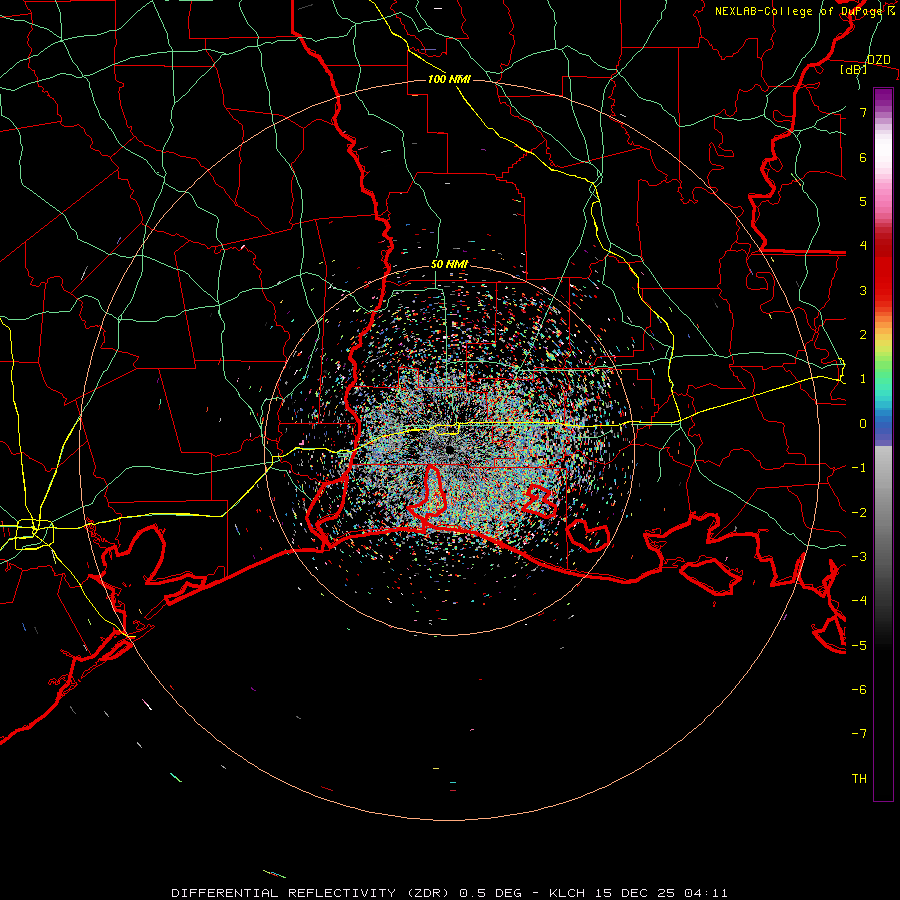The height and width of the screenshot is (900, 900).
Task: Click the 0 value on the color scale
Action: [x=863, y=424]
